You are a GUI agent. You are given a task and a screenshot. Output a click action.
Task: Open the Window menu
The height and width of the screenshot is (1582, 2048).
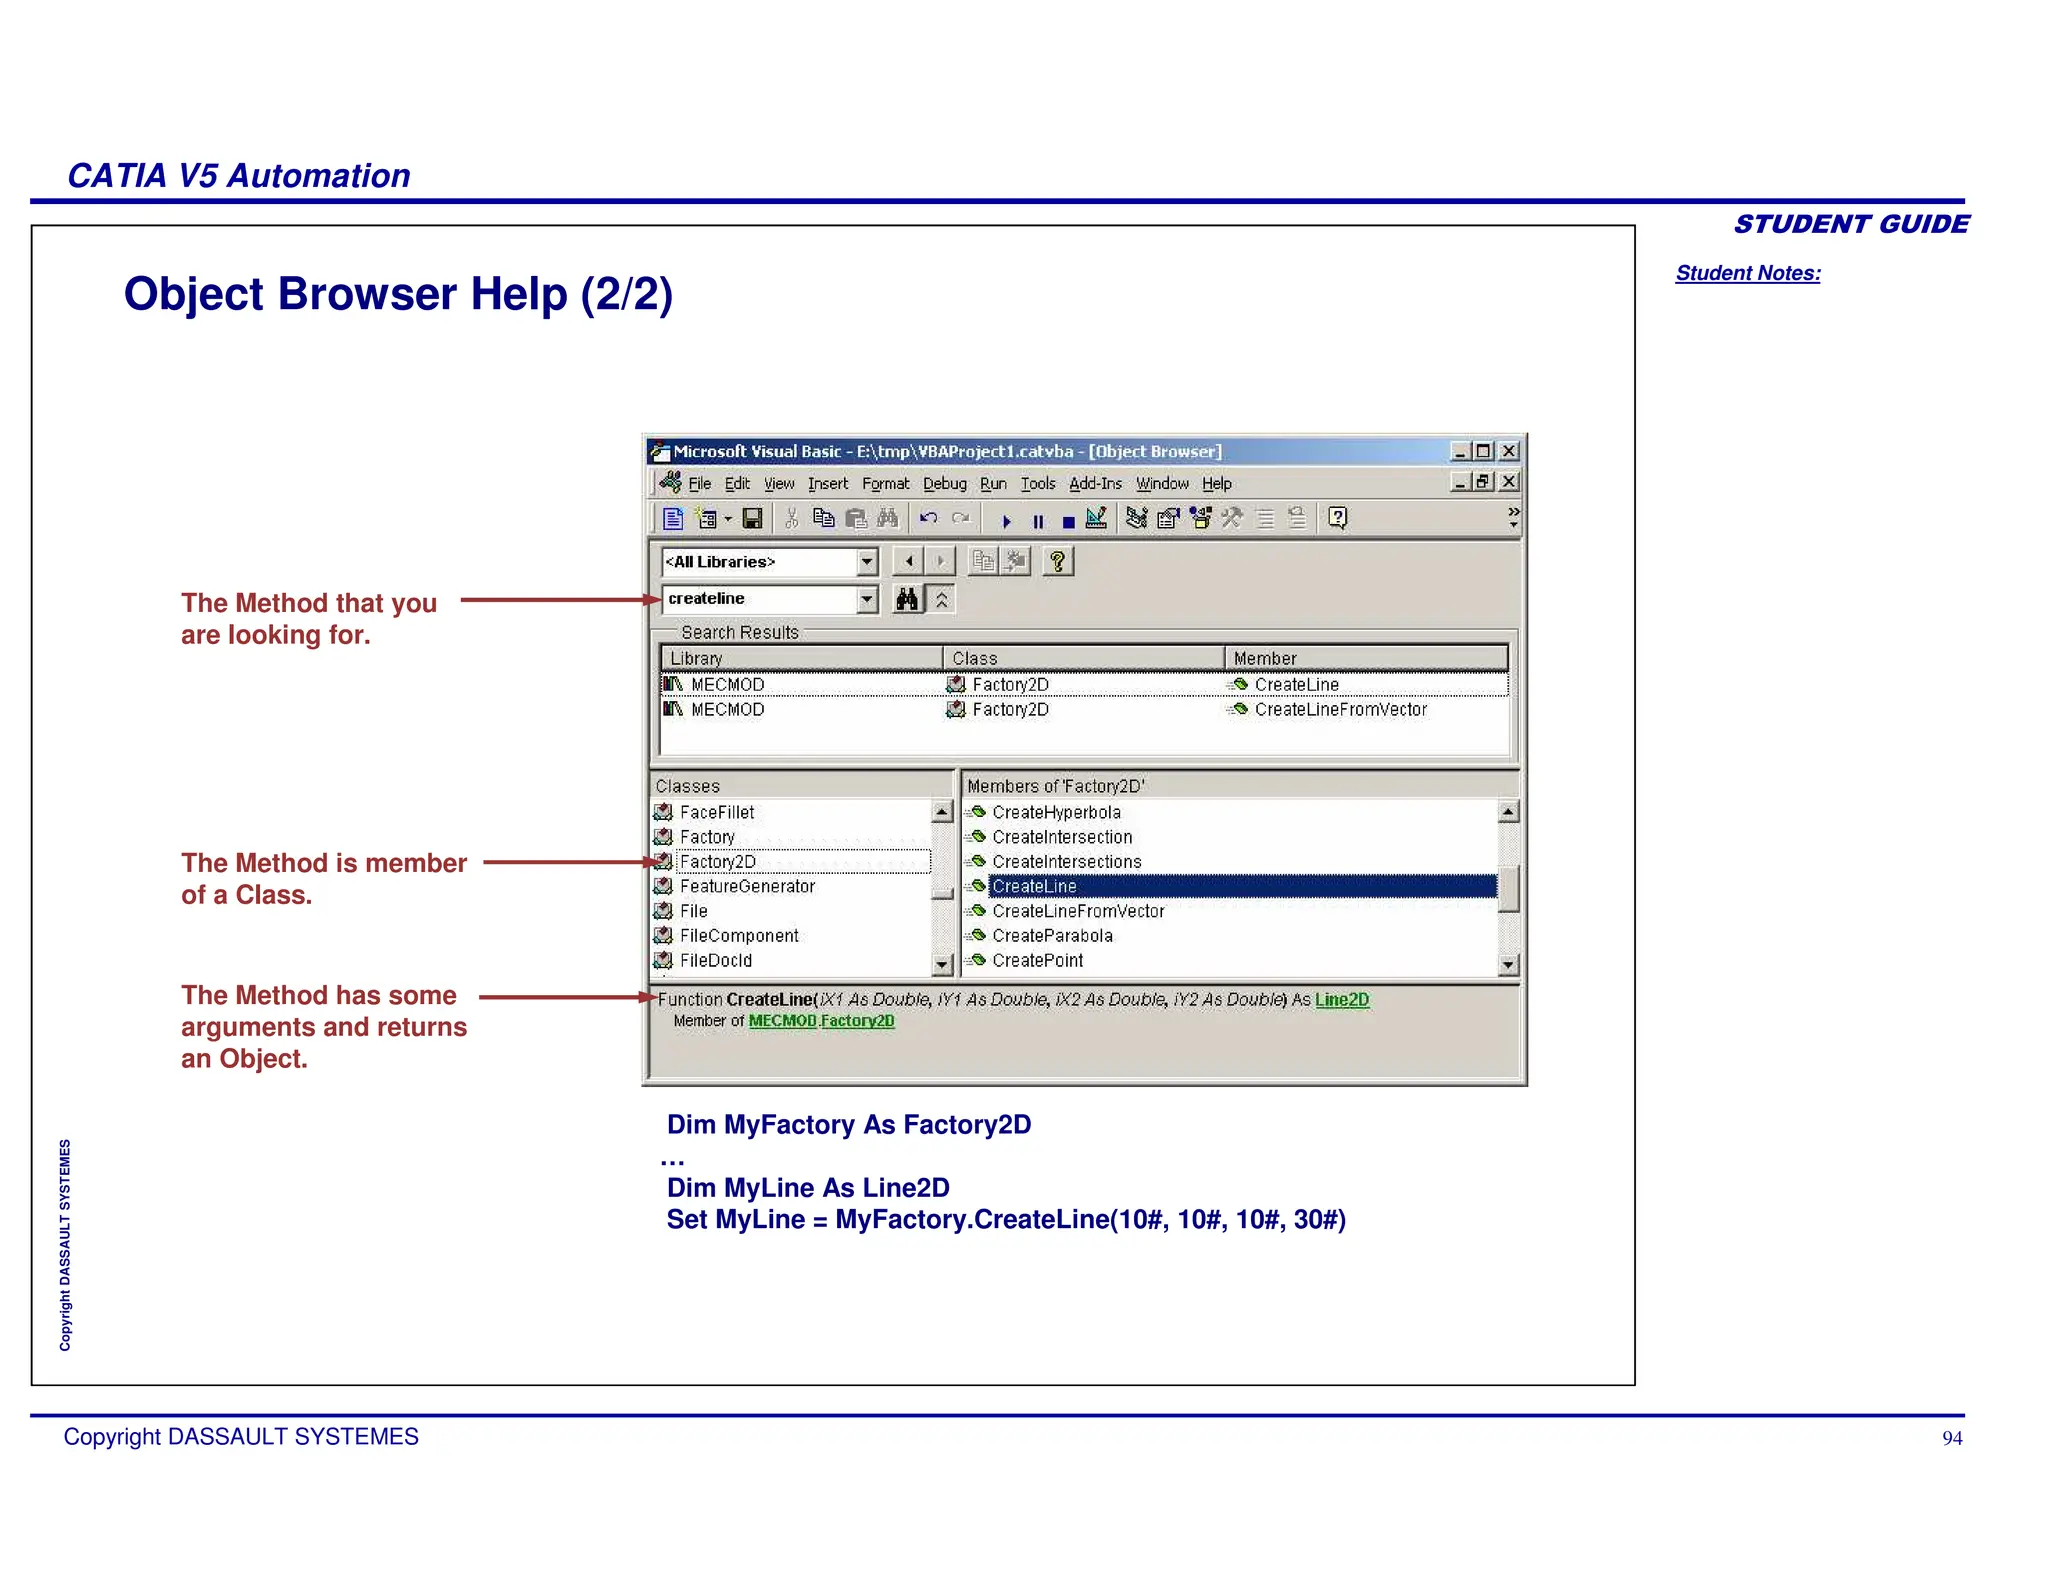click(x=1162, y=484)
